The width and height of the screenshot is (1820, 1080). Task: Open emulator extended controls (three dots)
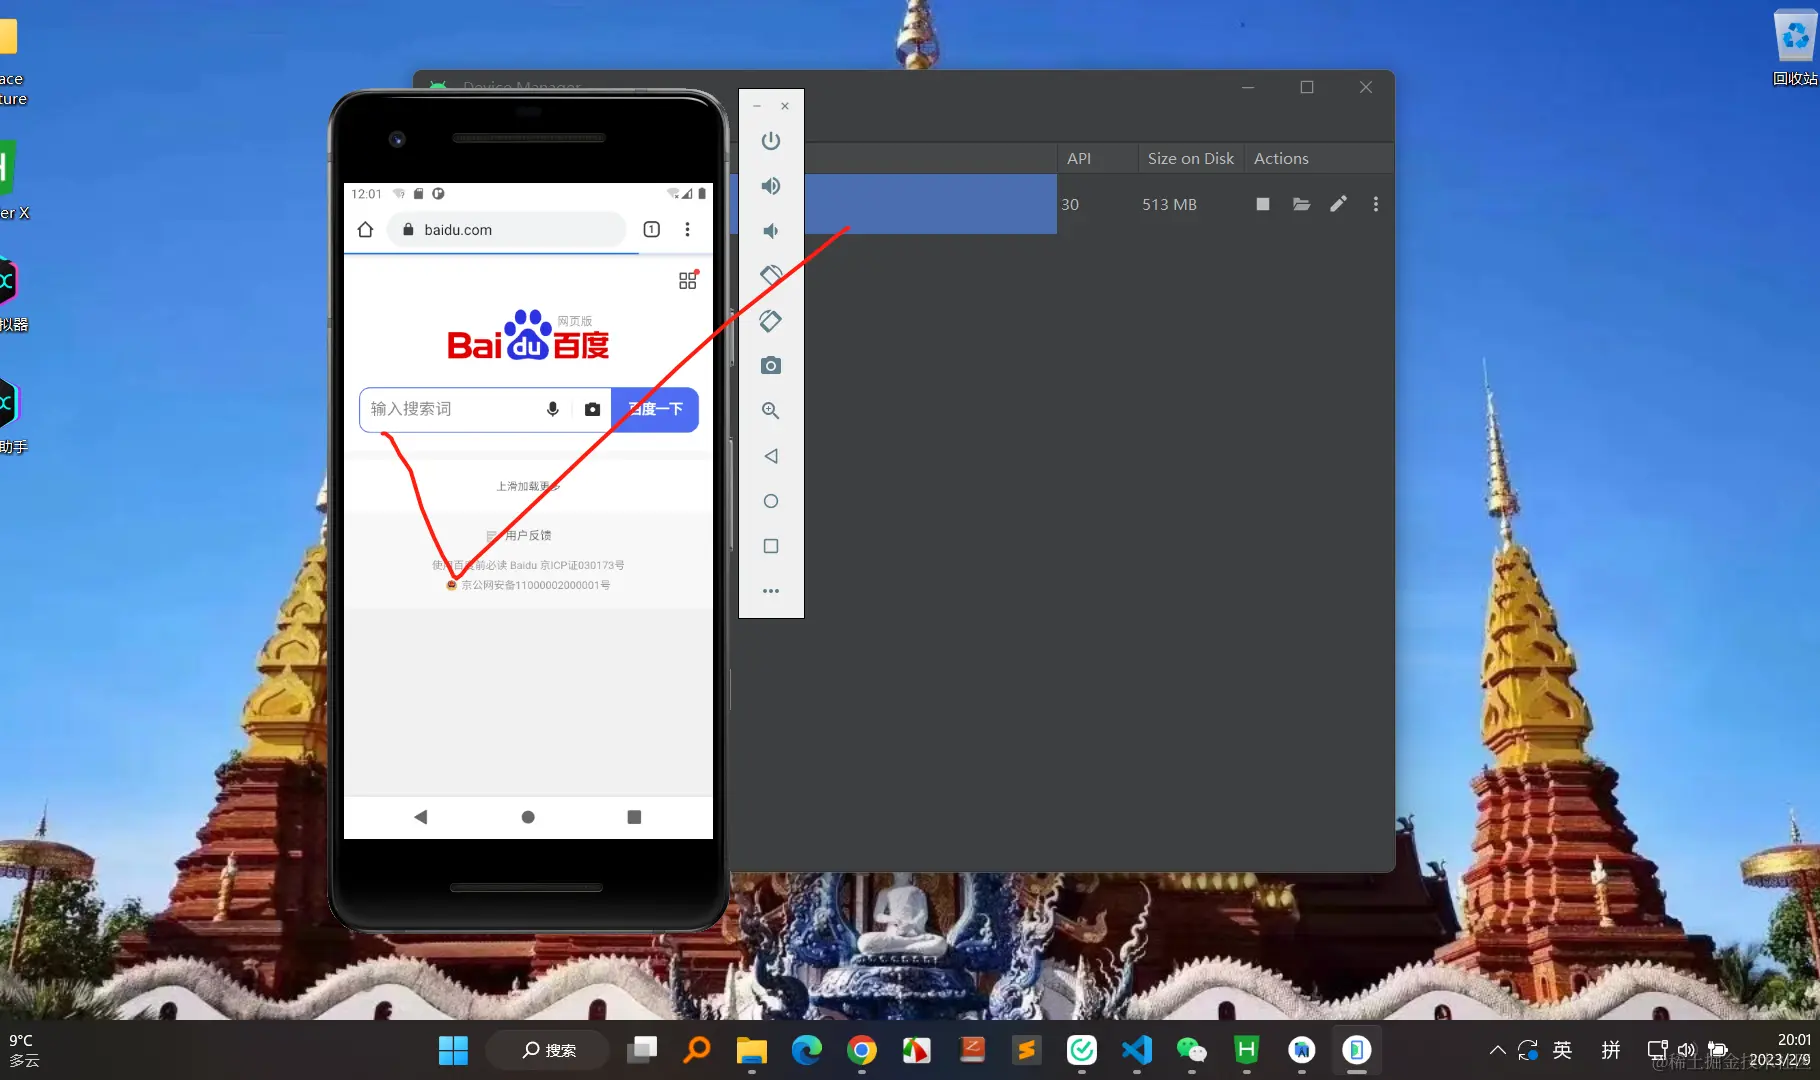click(x=770, y=591)
